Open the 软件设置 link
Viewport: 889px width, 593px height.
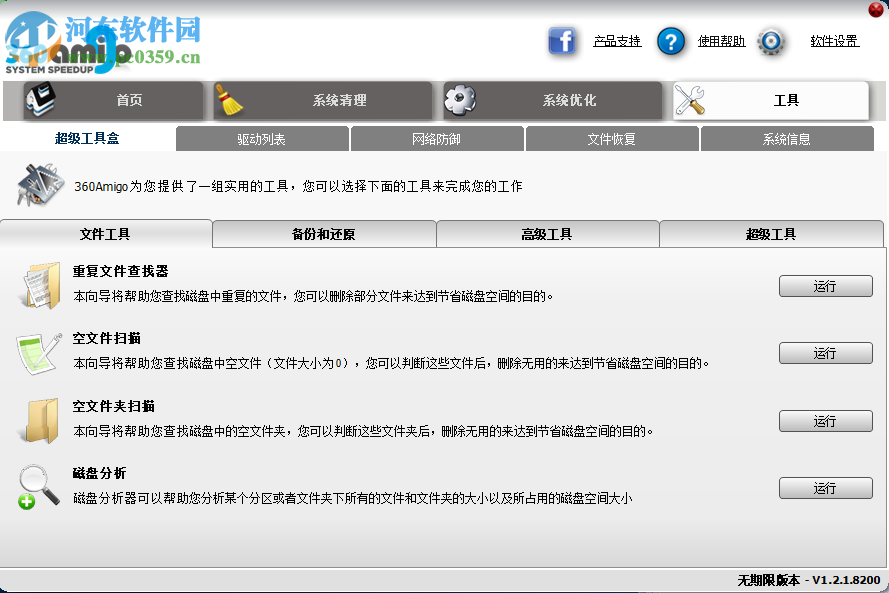[835, 41]
